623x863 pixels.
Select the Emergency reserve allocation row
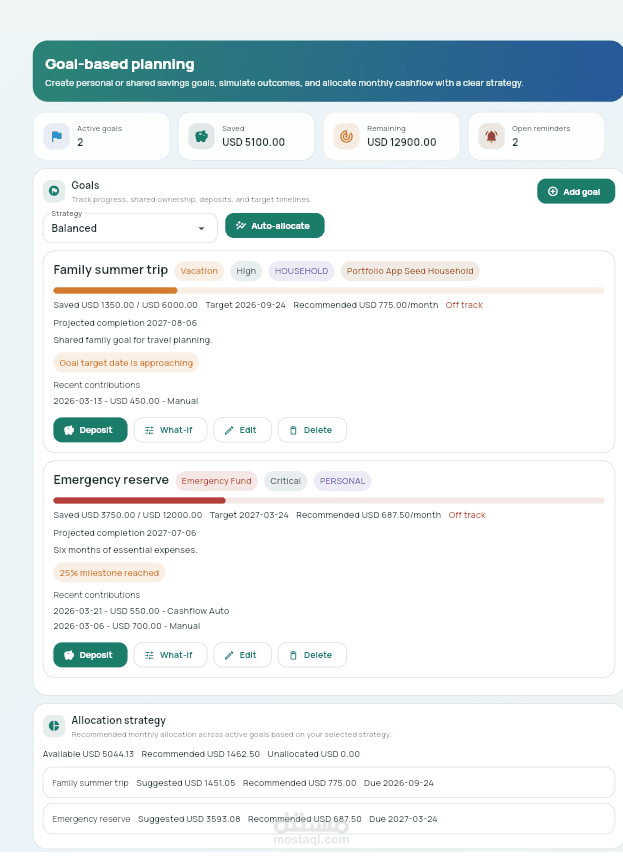pos(328,818)
